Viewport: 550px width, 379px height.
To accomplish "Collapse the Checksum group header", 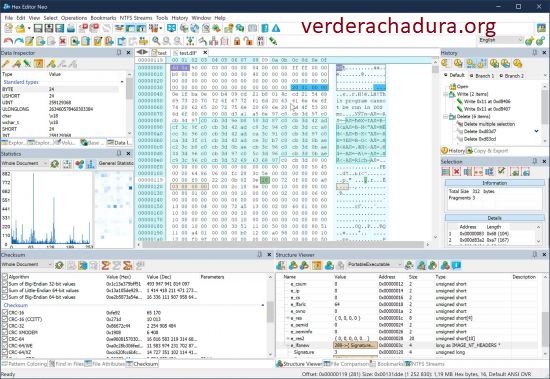I will click(263, 305).
